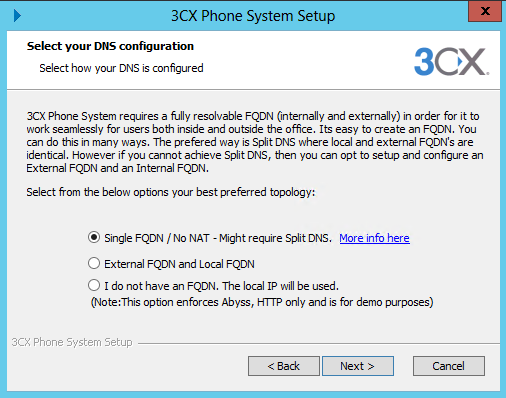Click the 3CX logo in the header
The image size is (506, 398).
pos(452,62)
